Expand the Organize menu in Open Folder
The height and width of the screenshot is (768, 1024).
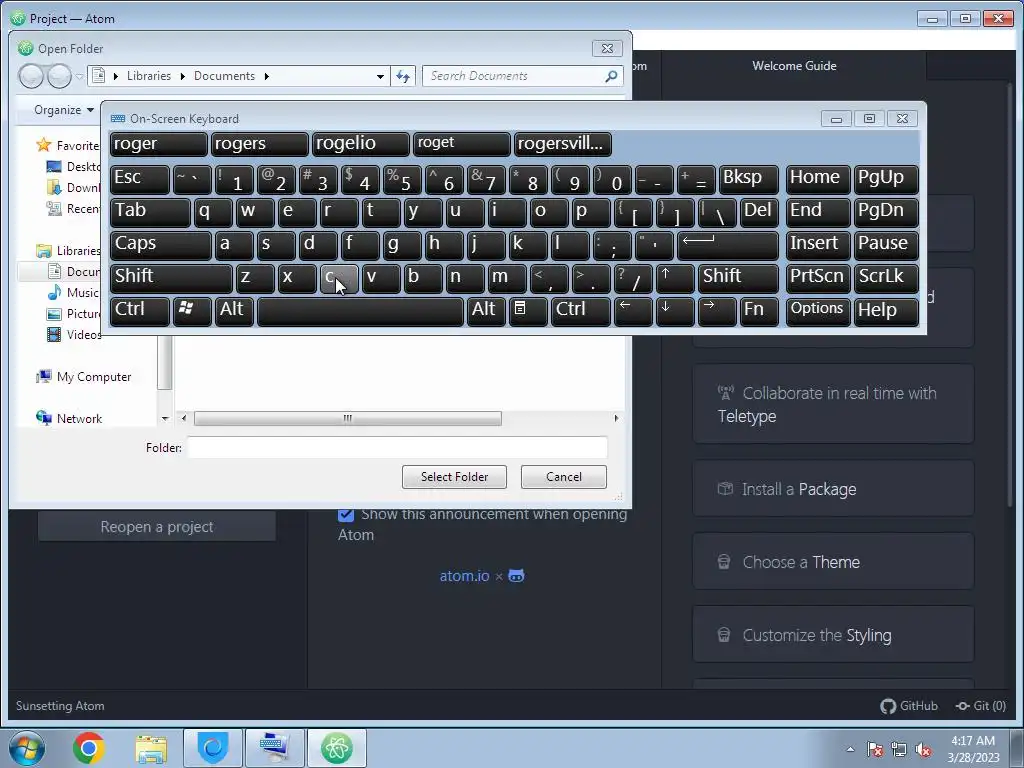[64, 110]
